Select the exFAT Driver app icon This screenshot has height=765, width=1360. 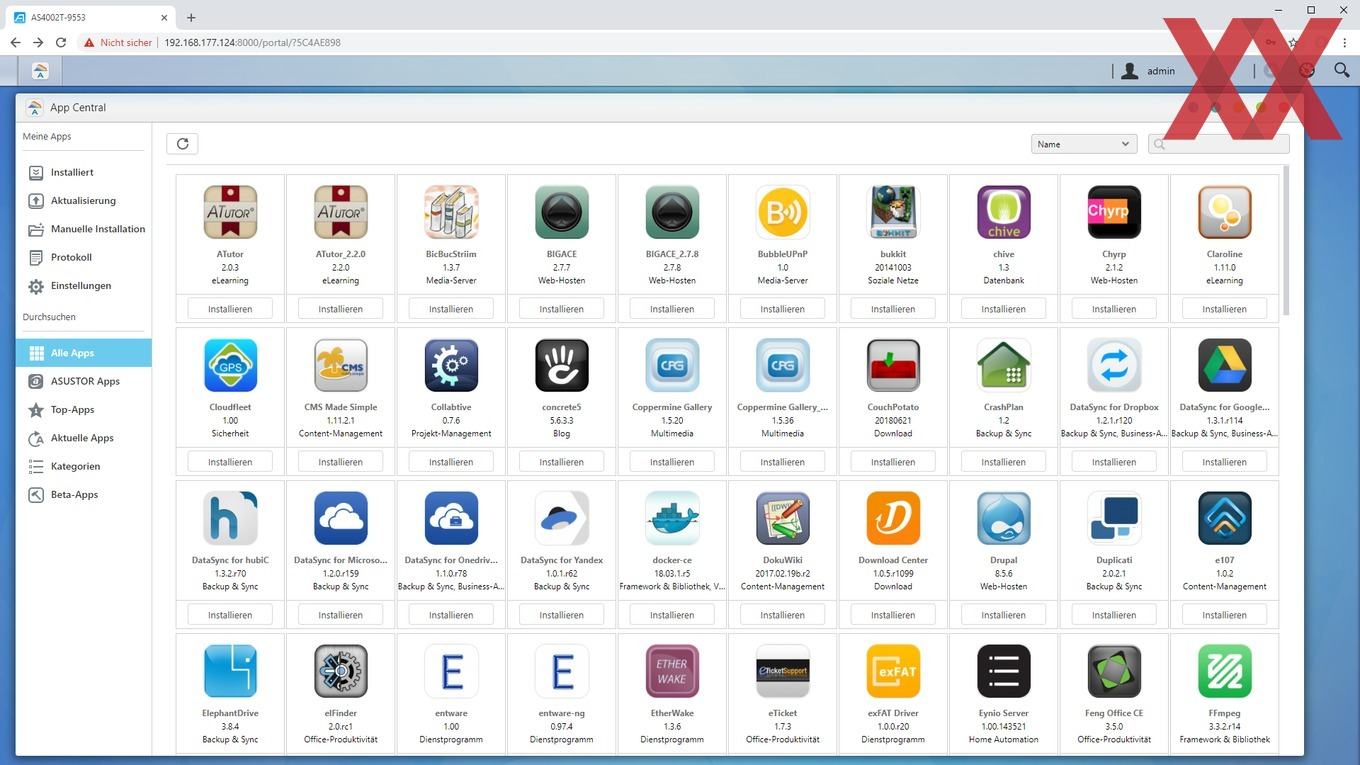point(893,671)
